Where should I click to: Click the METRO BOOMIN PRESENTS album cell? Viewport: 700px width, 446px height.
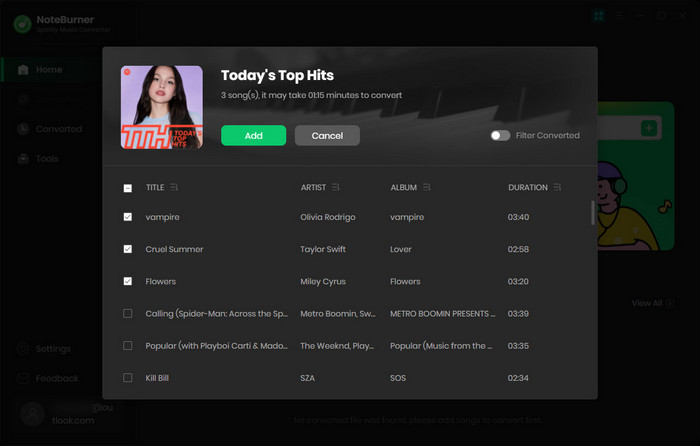pos(442,313)
